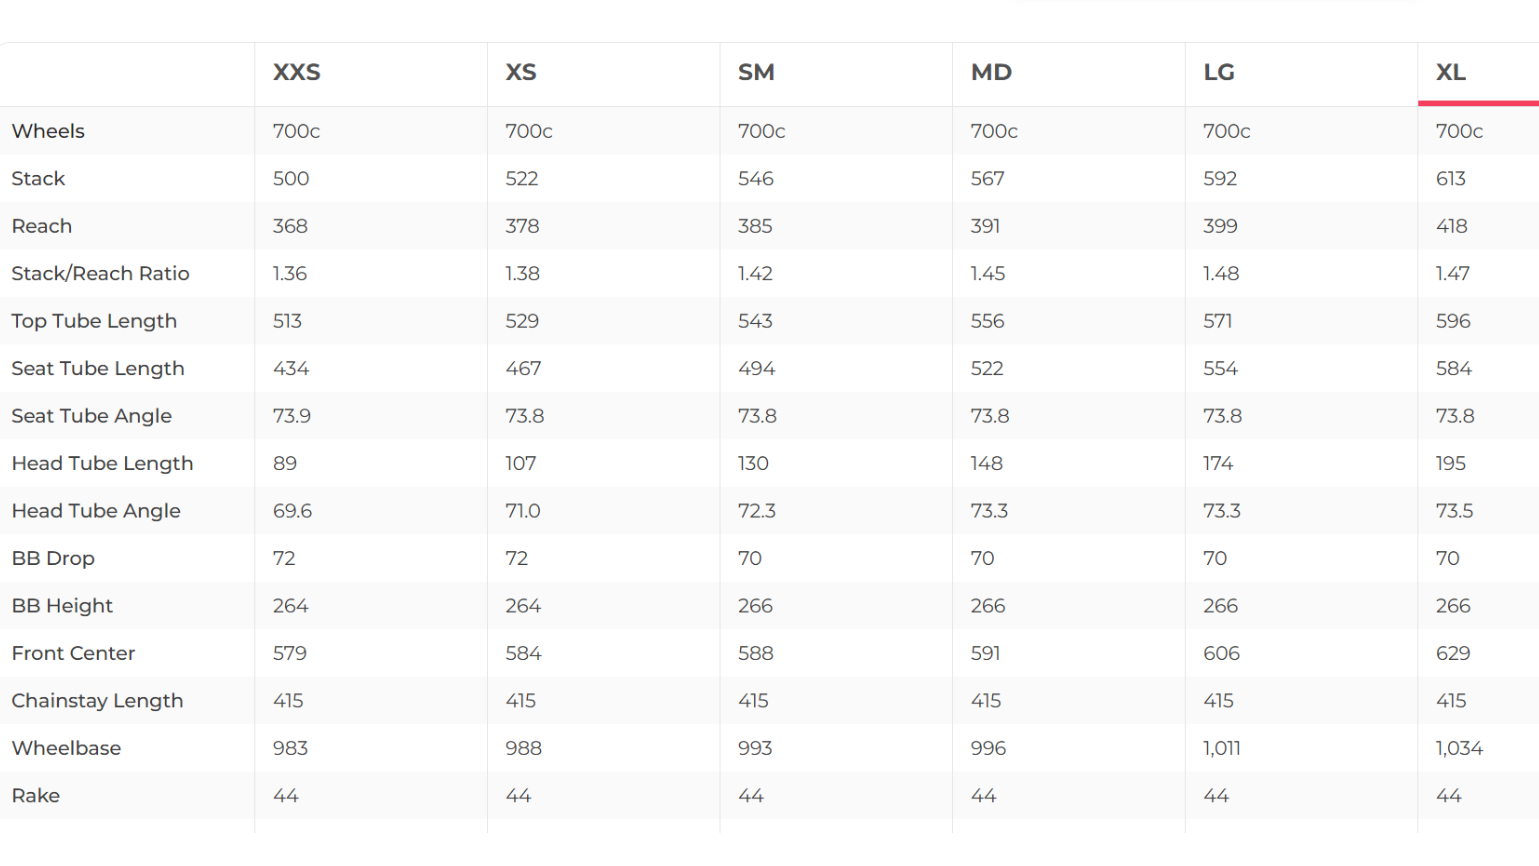The image size is (1539, 866).
Task: Select the XS size column header
Action: (521, 73)
